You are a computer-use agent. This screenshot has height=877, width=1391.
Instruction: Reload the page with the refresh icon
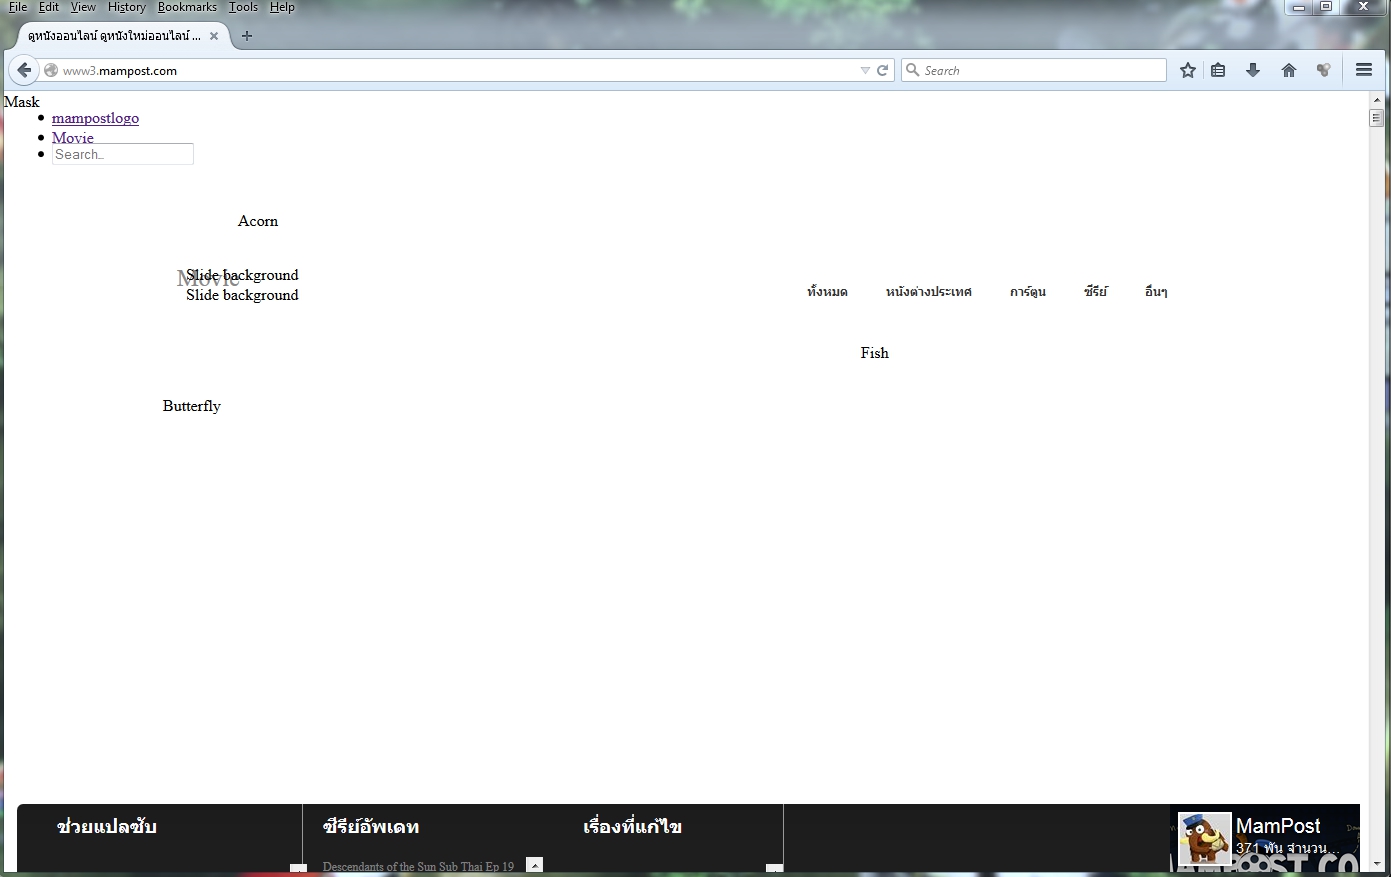883,70
